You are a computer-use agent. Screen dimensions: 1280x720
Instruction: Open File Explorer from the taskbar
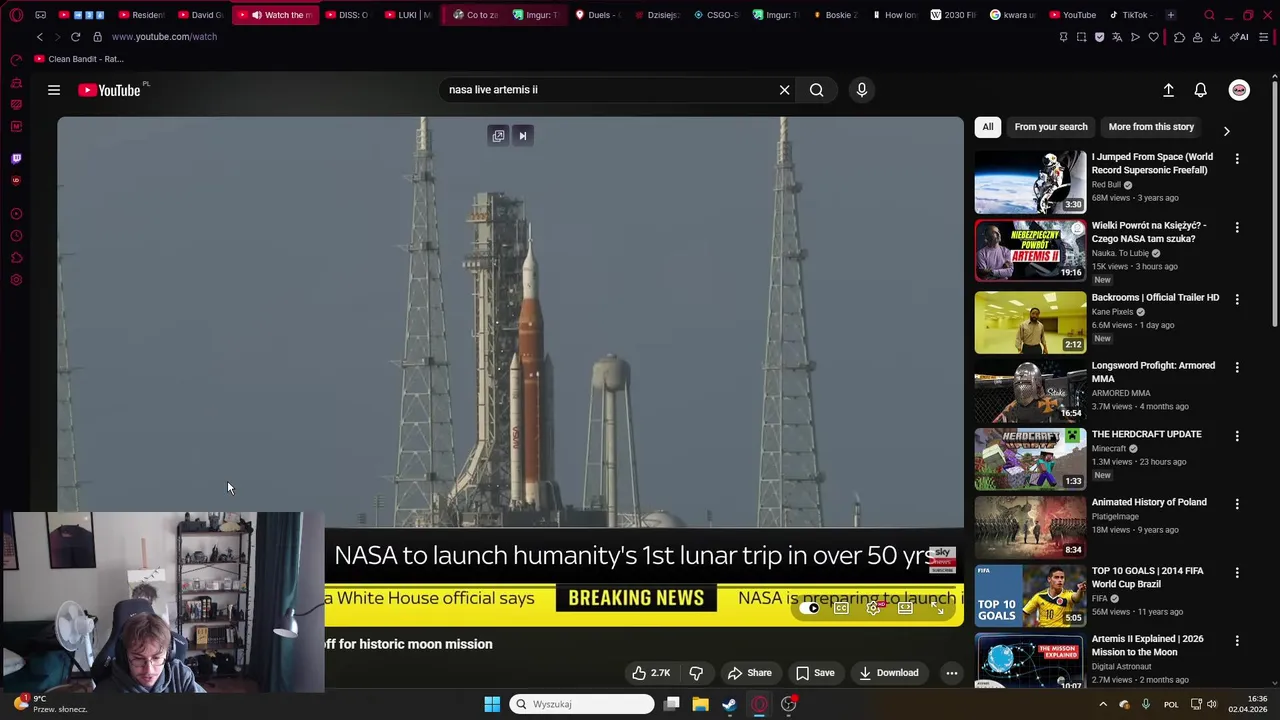700,704
